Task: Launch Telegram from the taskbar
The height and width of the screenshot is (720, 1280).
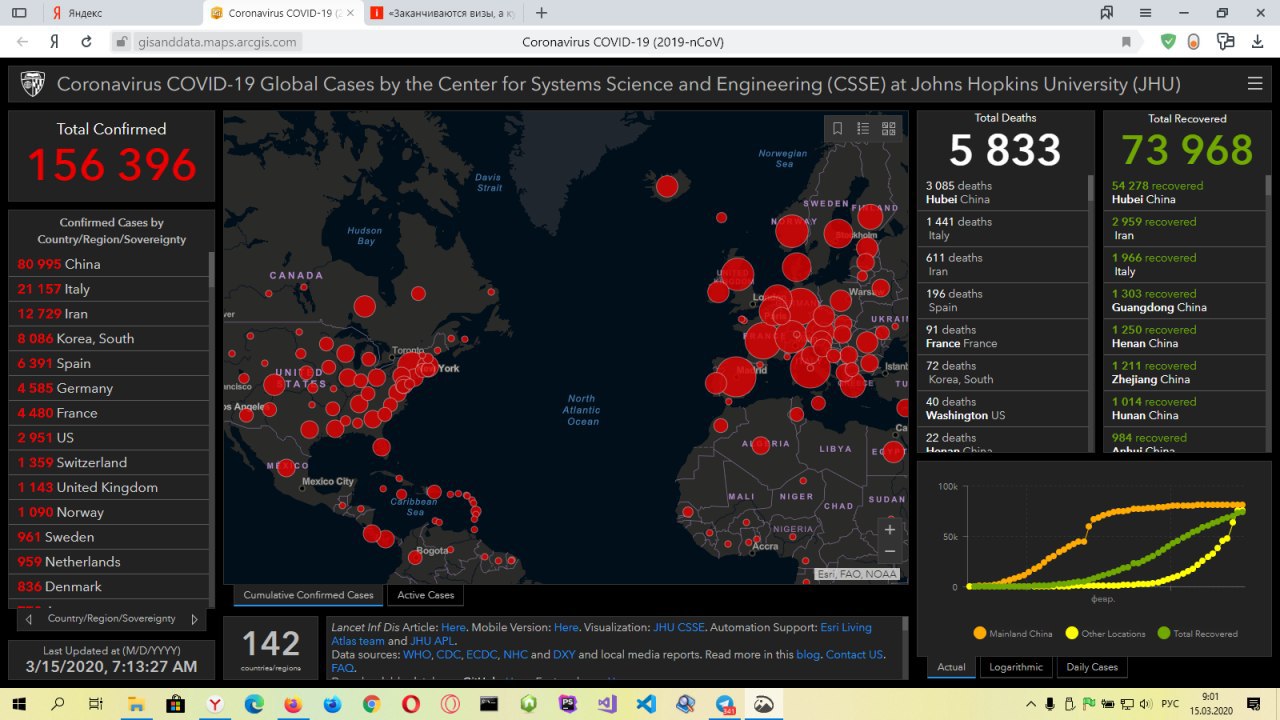Action: (x=725, y=704)
